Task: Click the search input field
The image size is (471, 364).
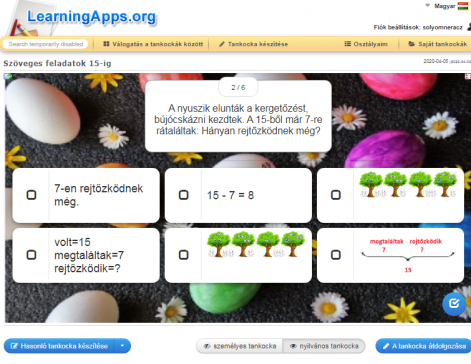Action: (45, 44)
